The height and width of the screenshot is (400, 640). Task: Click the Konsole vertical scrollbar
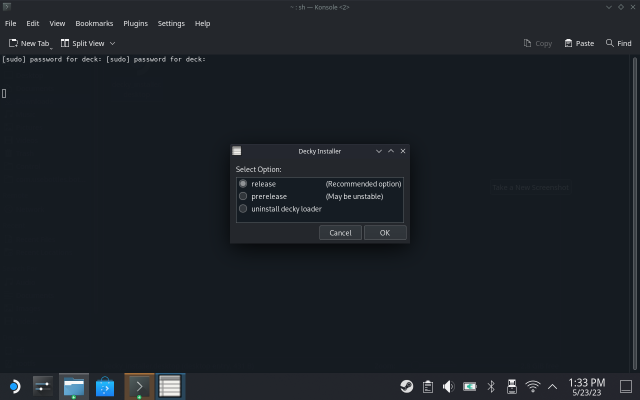click(635, 213)
